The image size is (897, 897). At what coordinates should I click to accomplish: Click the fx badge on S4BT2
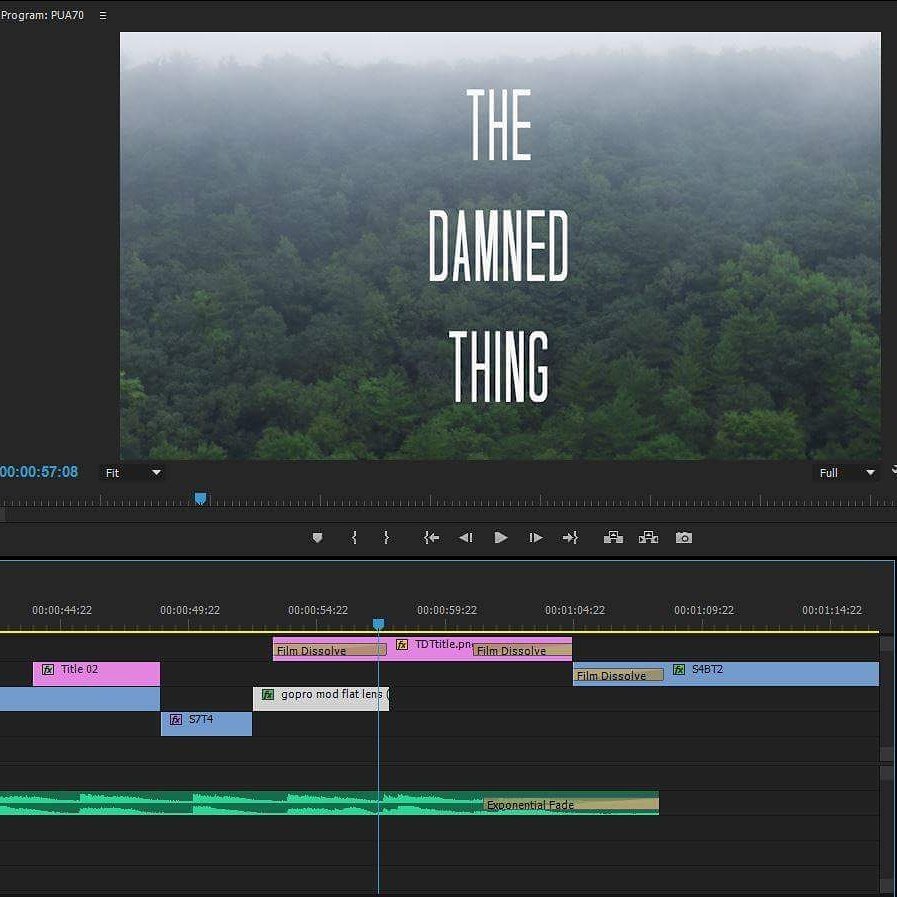pyautogui.click(x=679, y=669)
